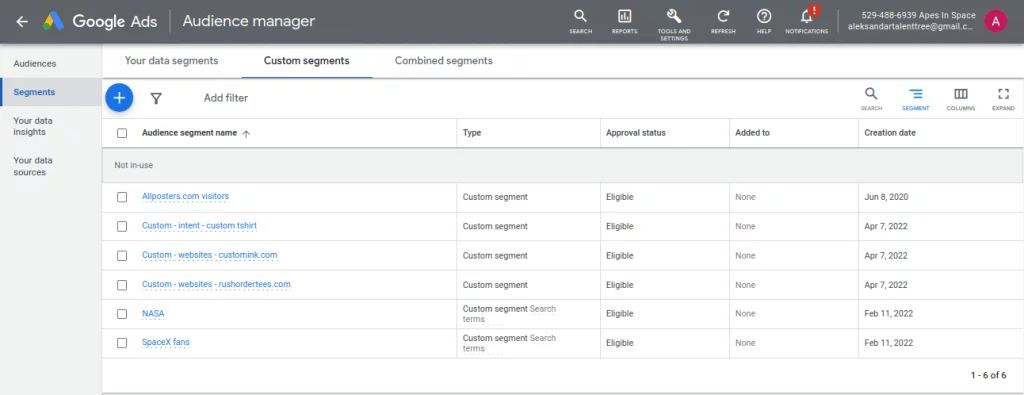Viewport: 1024px width, 395px height.
Task: Open the SpaceX fans segment link
Action: (166, 342)
